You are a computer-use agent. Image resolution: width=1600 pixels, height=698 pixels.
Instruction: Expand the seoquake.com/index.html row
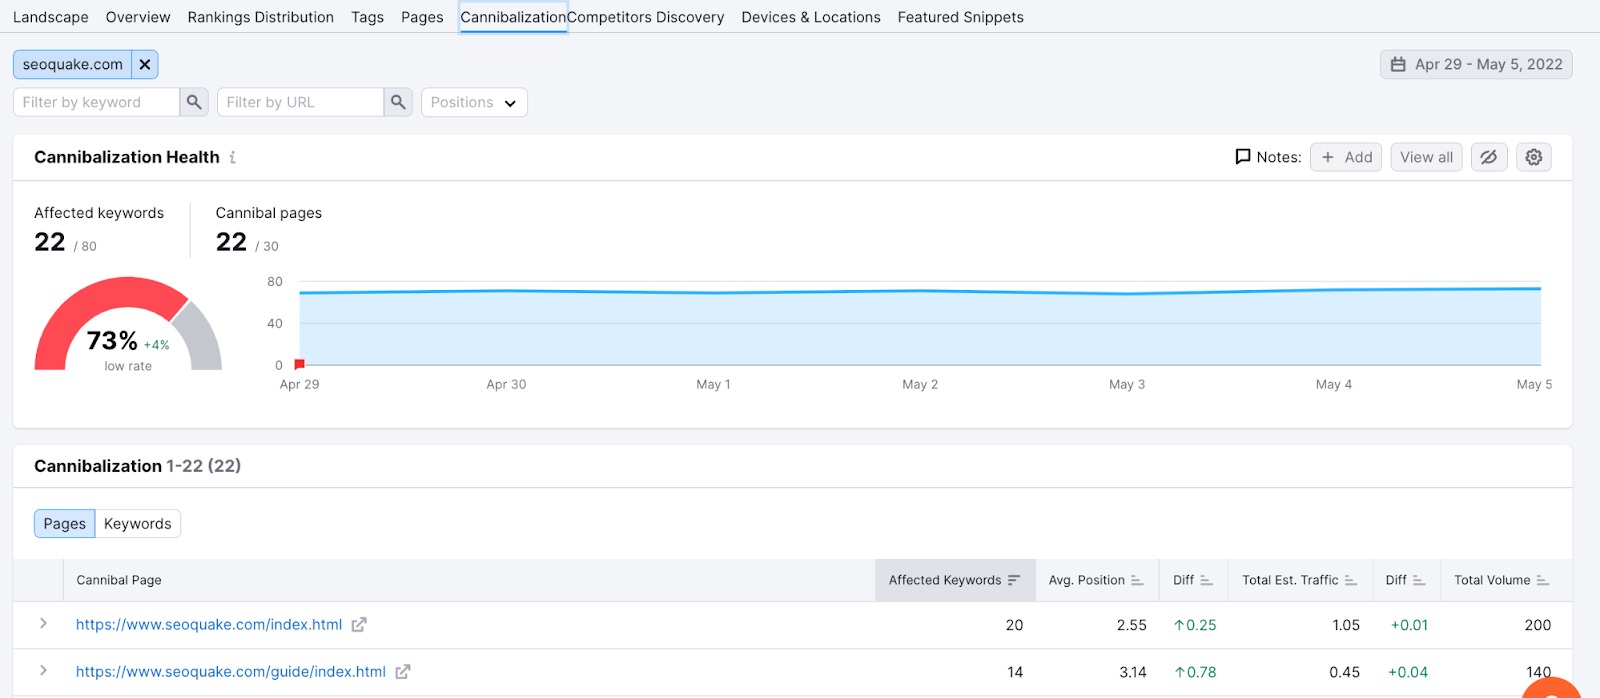(x=43, y=624)
